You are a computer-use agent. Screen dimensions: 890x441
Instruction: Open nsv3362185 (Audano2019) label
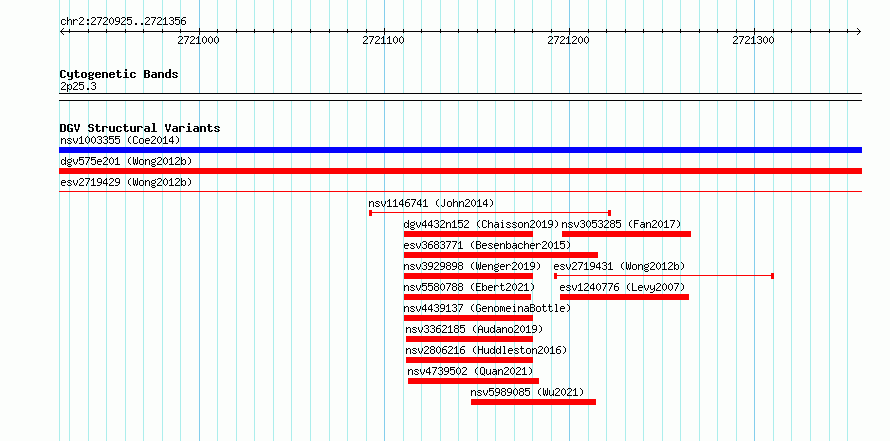point(474,329)
